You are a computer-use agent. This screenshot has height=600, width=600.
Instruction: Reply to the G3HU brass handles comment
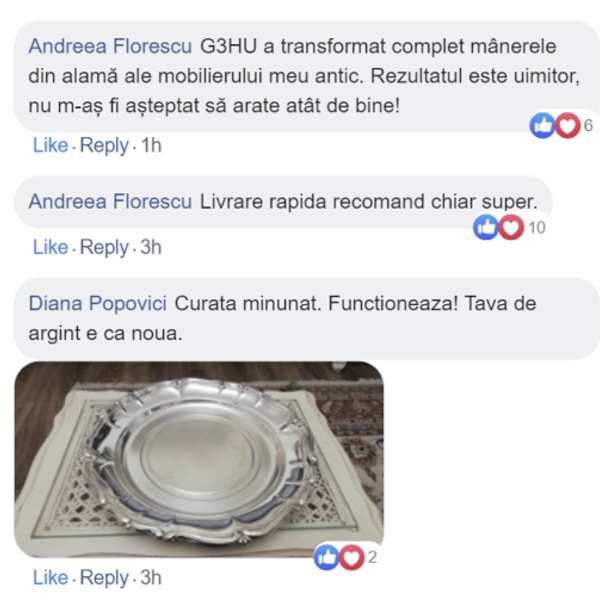click(x=104, y=146)
